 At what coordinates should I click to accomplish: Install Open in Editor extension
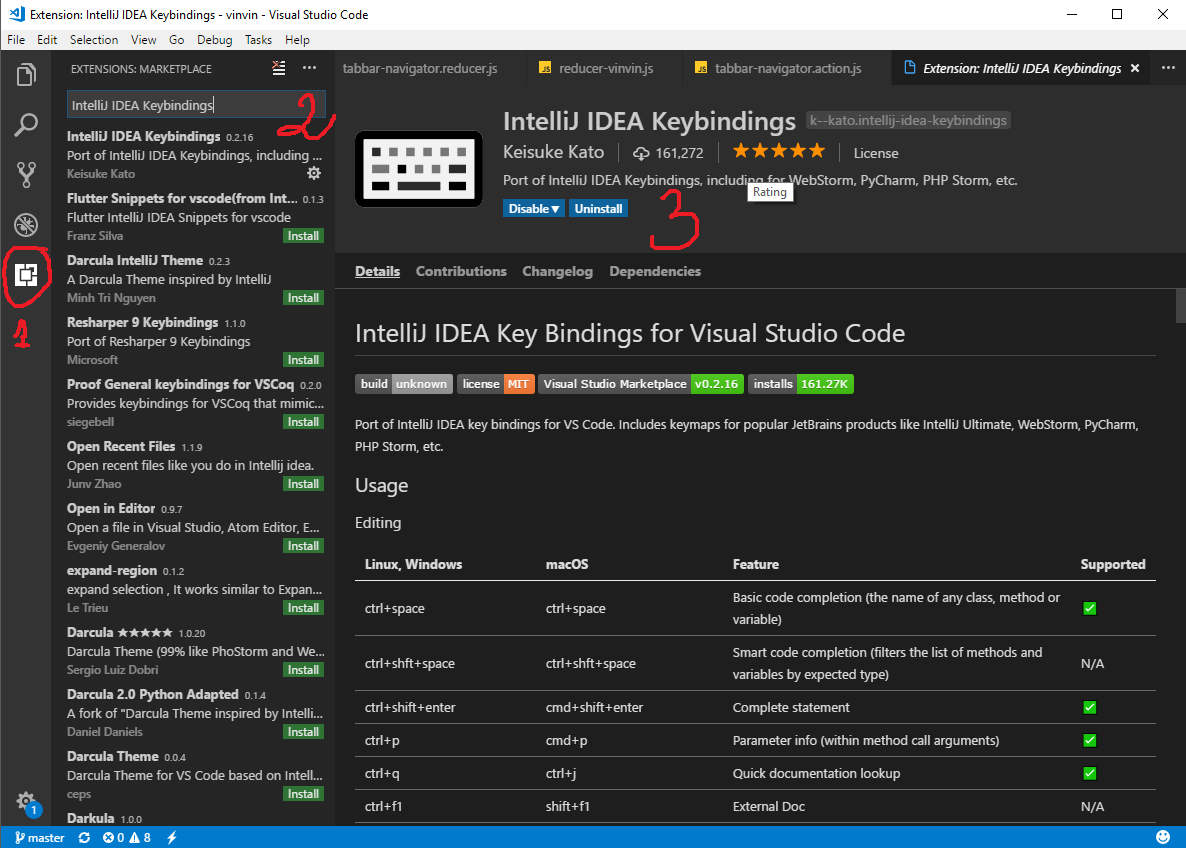pos(303,546)
